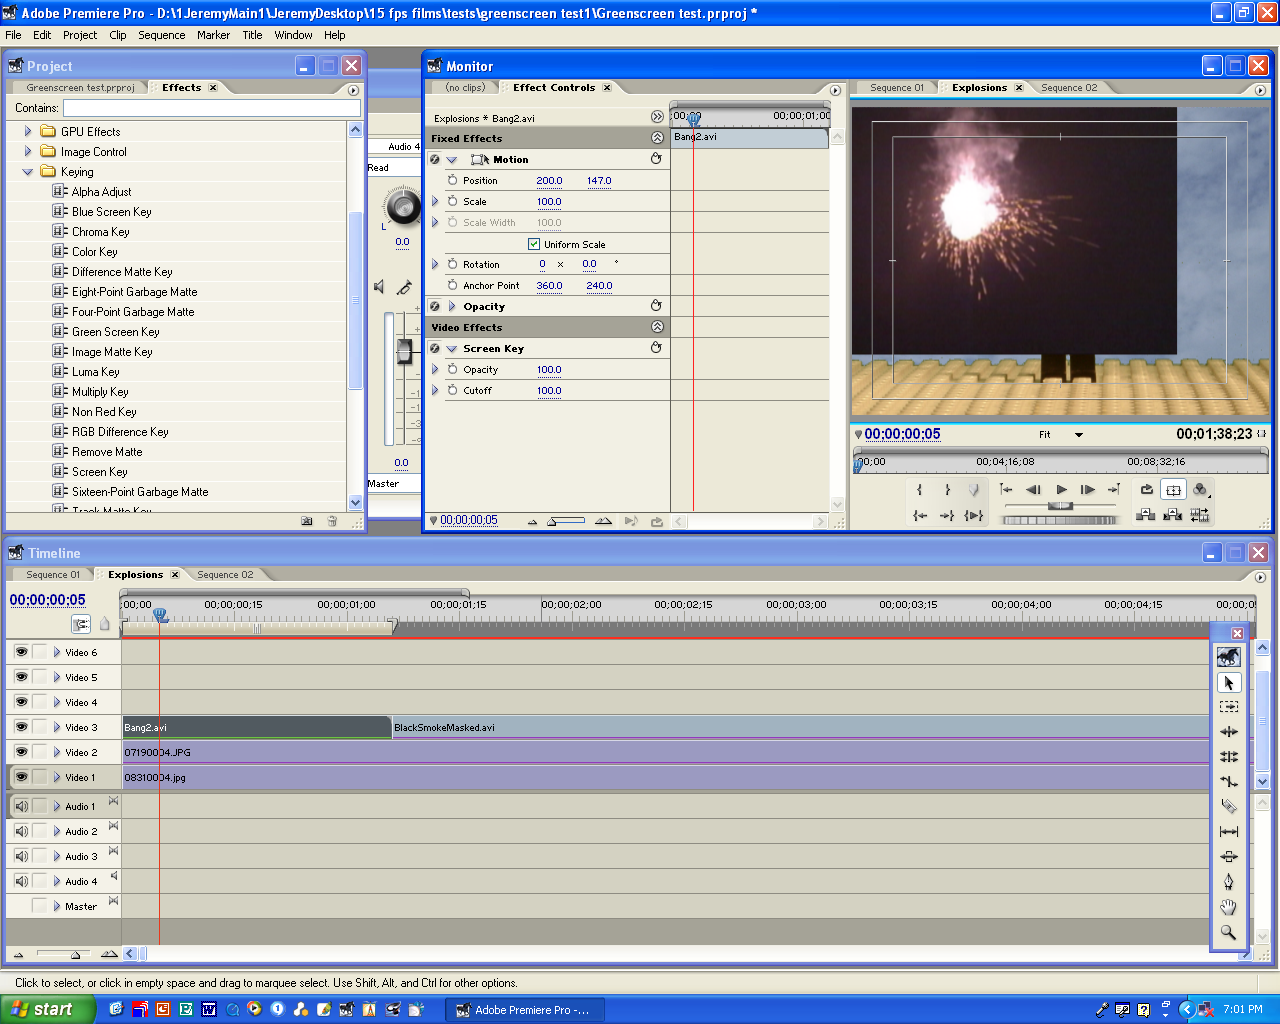Open the Marker menu
The width and height of the screenshot is (1280, 1024).
click(x=213, y=35)
